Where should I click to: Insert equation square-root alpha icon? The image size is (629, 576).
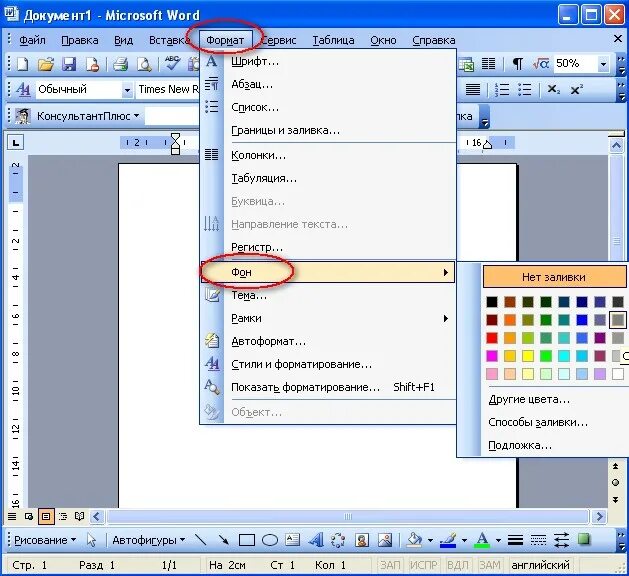(540, 63)
